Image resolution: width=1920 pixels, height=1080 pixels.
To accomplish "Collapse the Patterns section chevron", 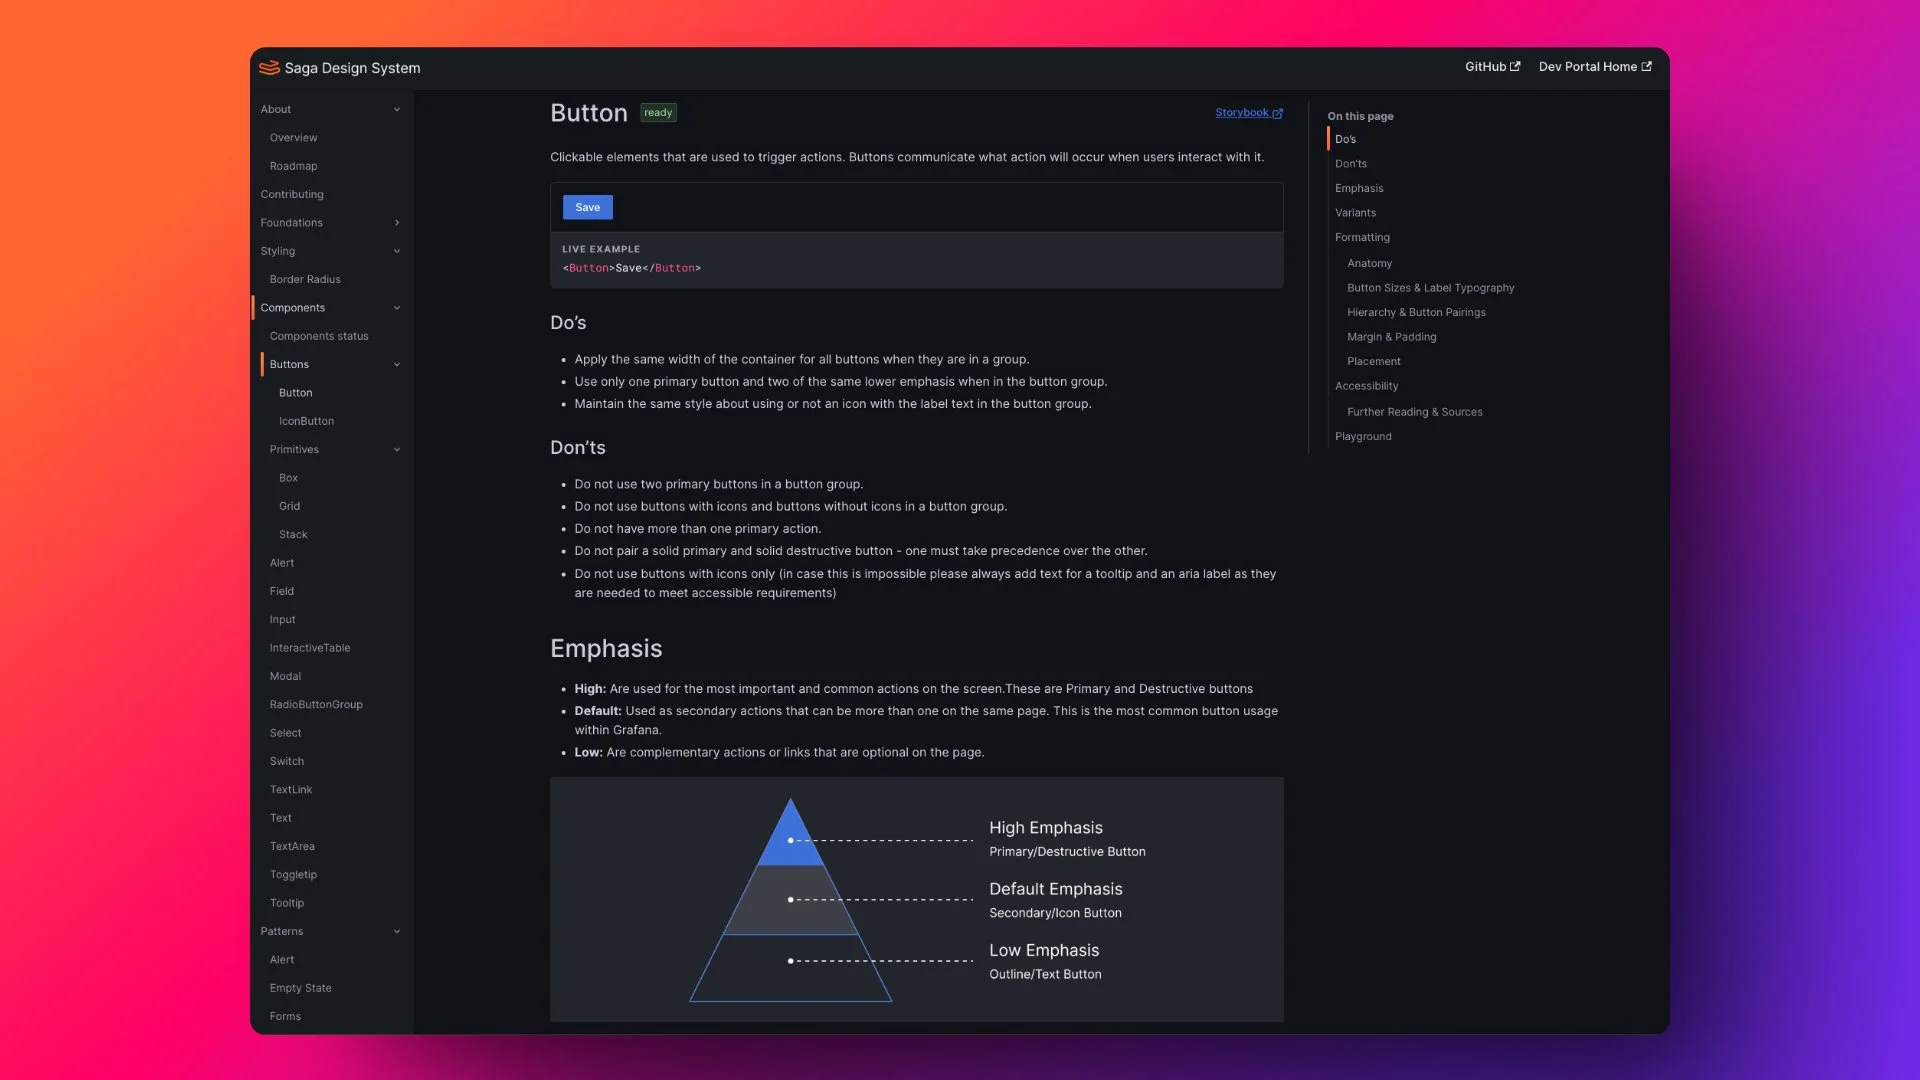I will 397,932.
